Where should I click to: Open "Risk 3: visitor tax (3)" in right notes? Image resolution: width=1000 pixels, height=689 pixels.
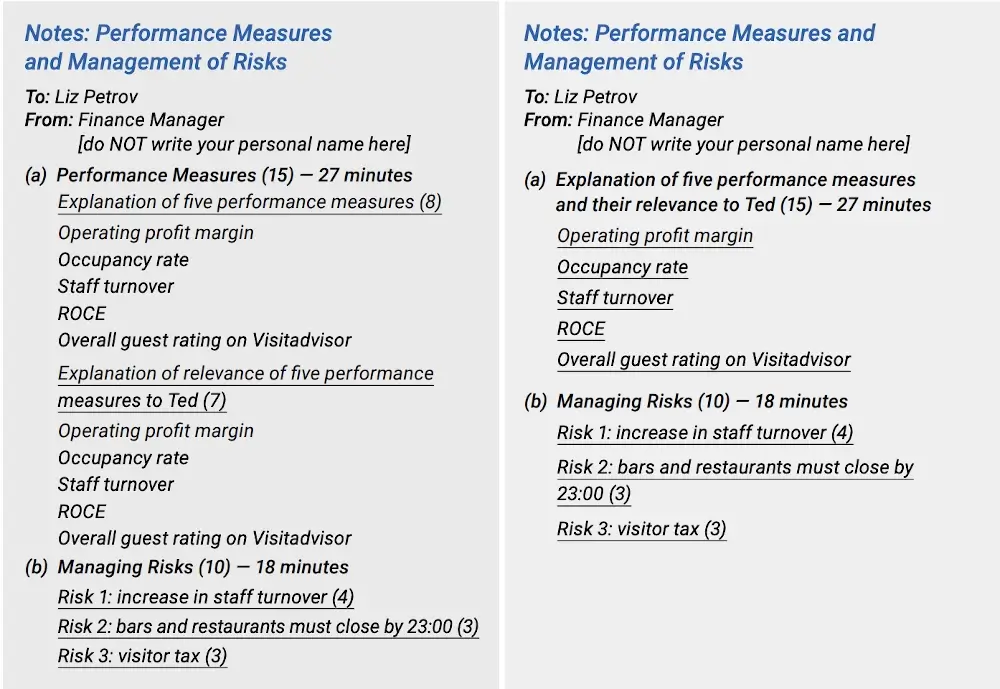[x=641, y=530]
